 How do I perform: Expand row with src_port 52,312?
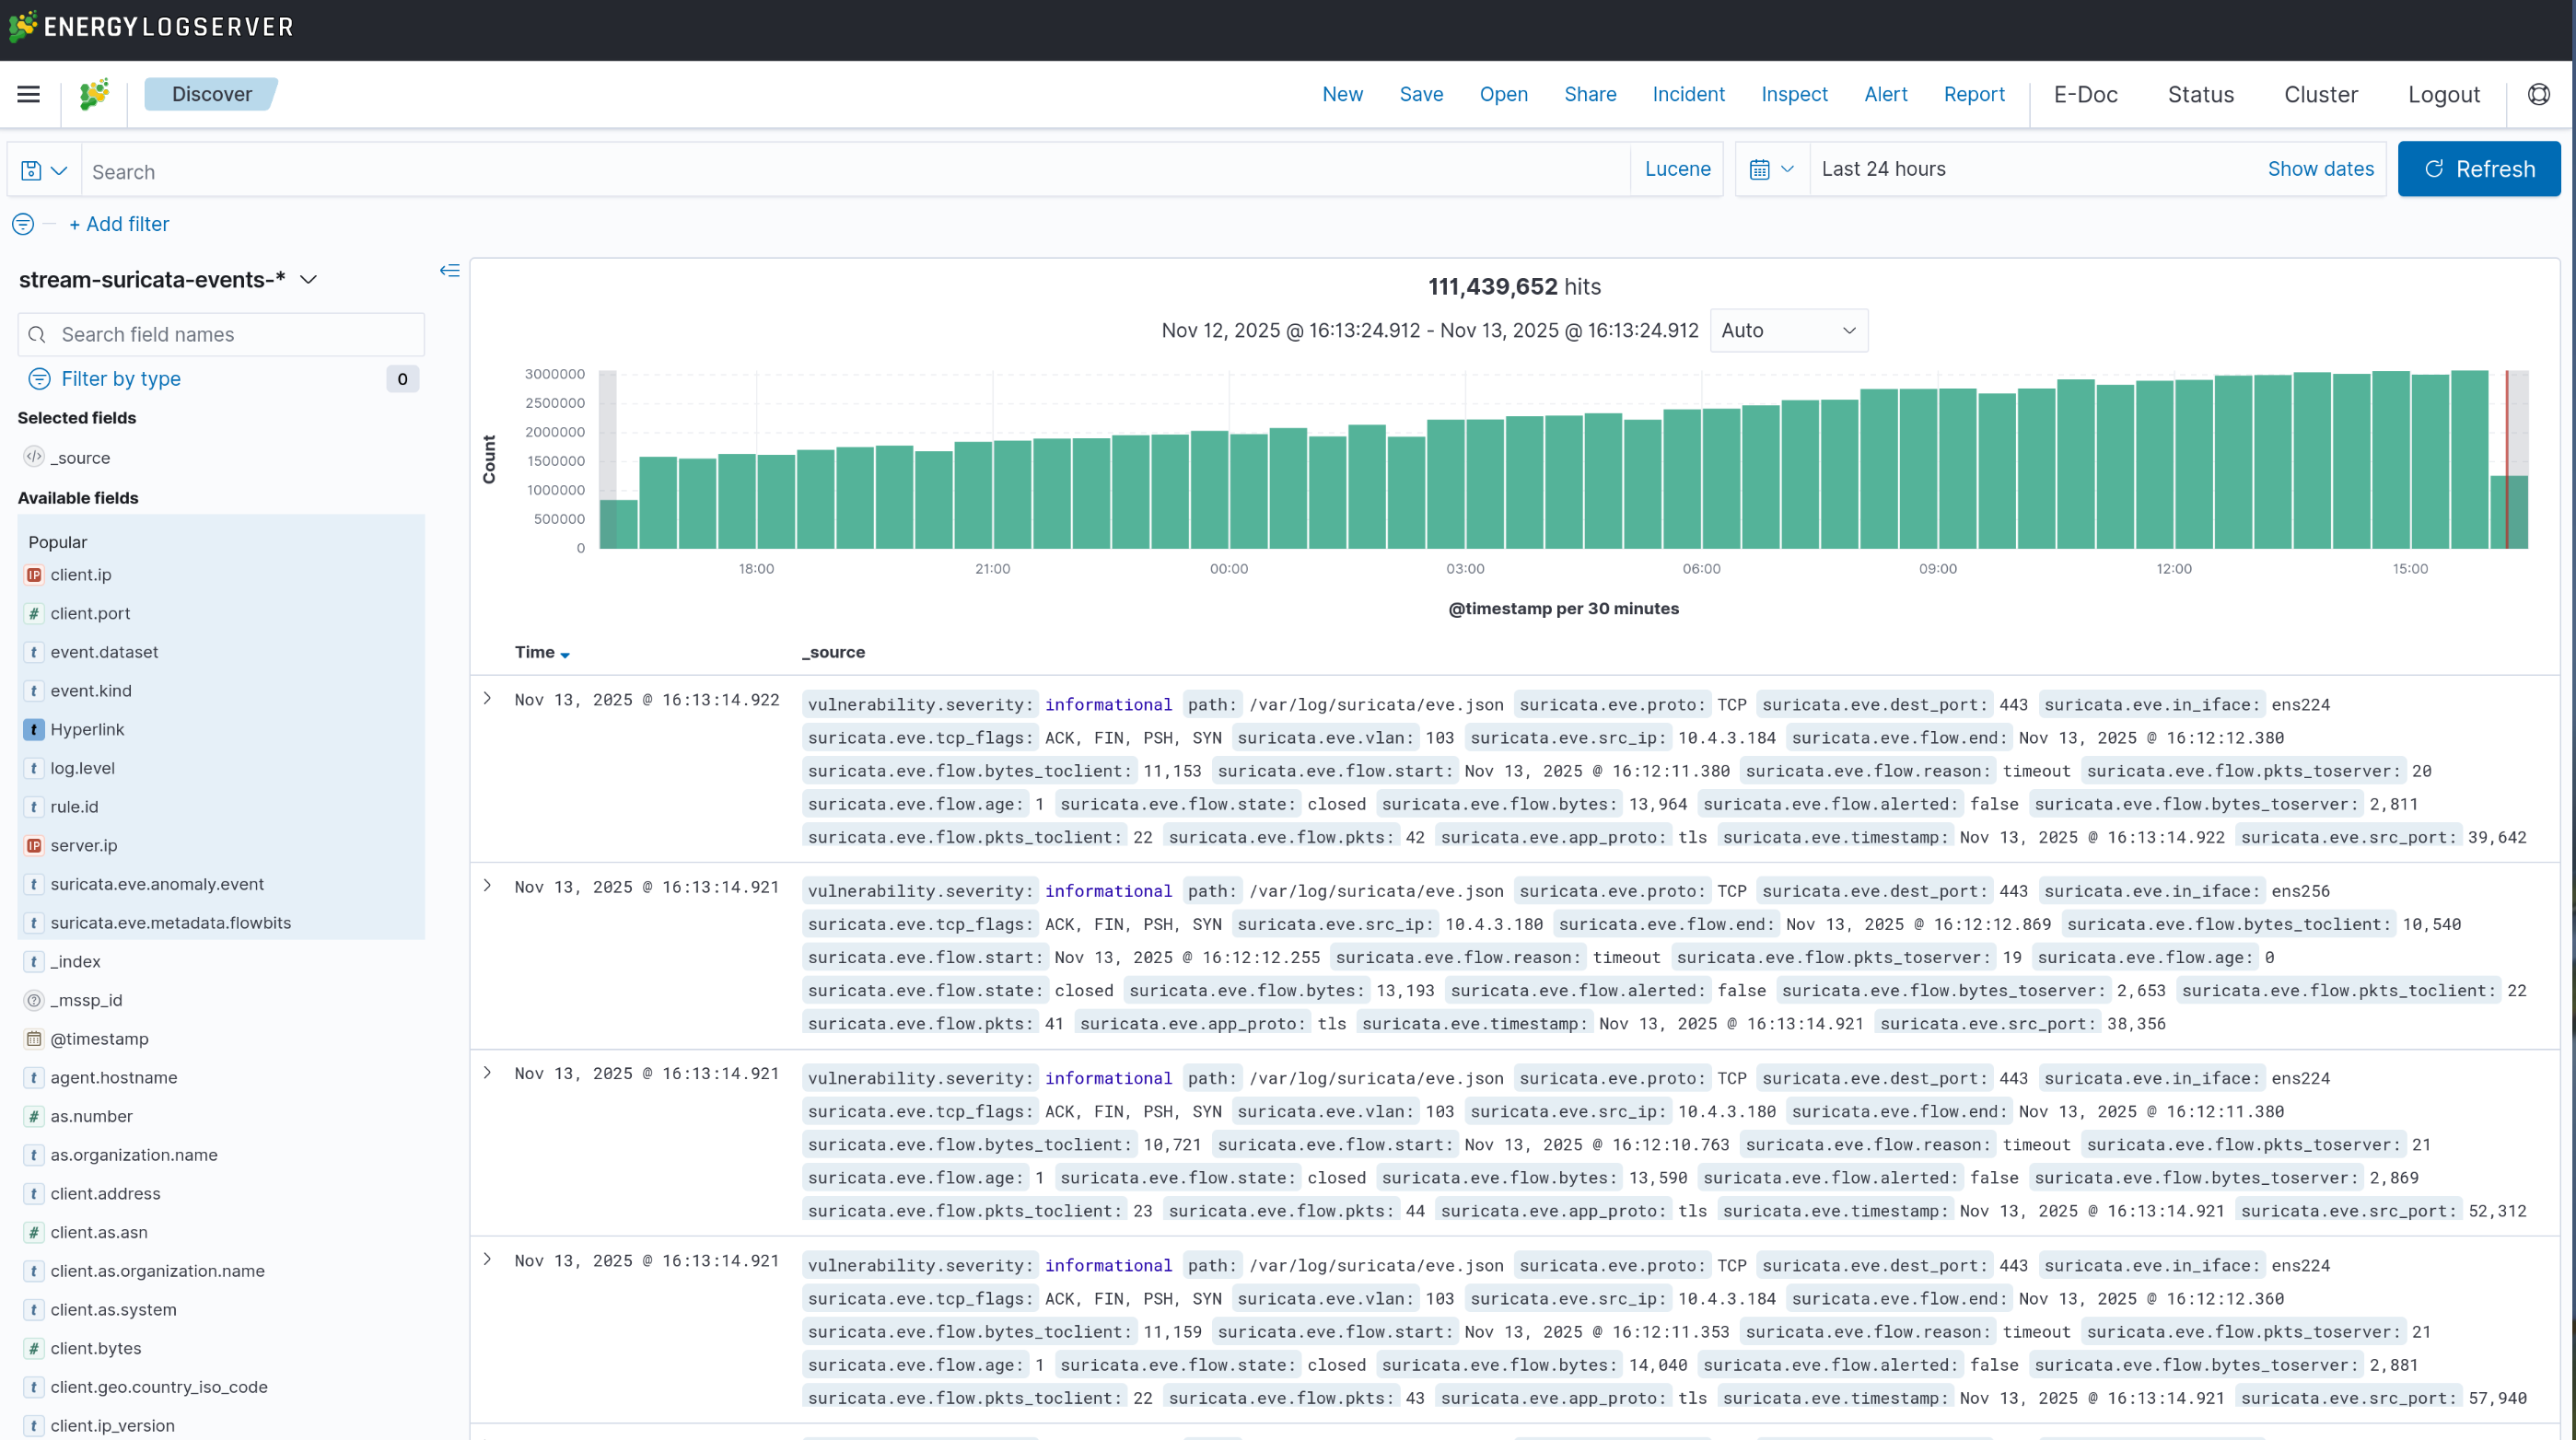(x=487, y=1073)
